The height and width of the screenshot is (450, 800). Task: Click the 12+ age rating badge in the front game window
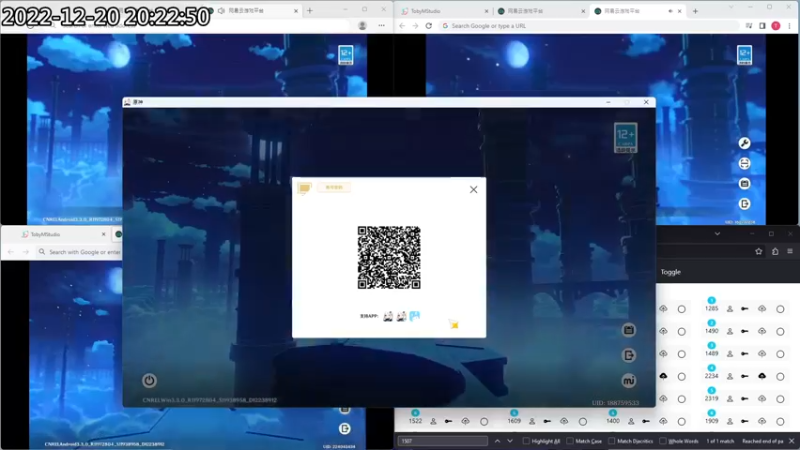click(x=626, y=138)
